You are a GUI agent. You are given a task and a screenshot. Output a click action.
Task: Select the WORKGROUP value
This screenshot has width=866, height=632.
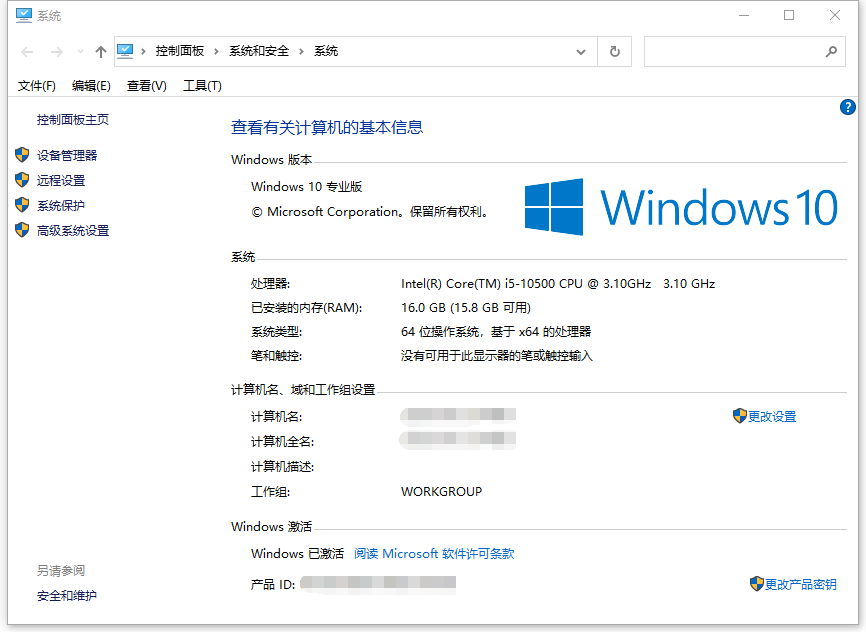[x=441, y=492]
